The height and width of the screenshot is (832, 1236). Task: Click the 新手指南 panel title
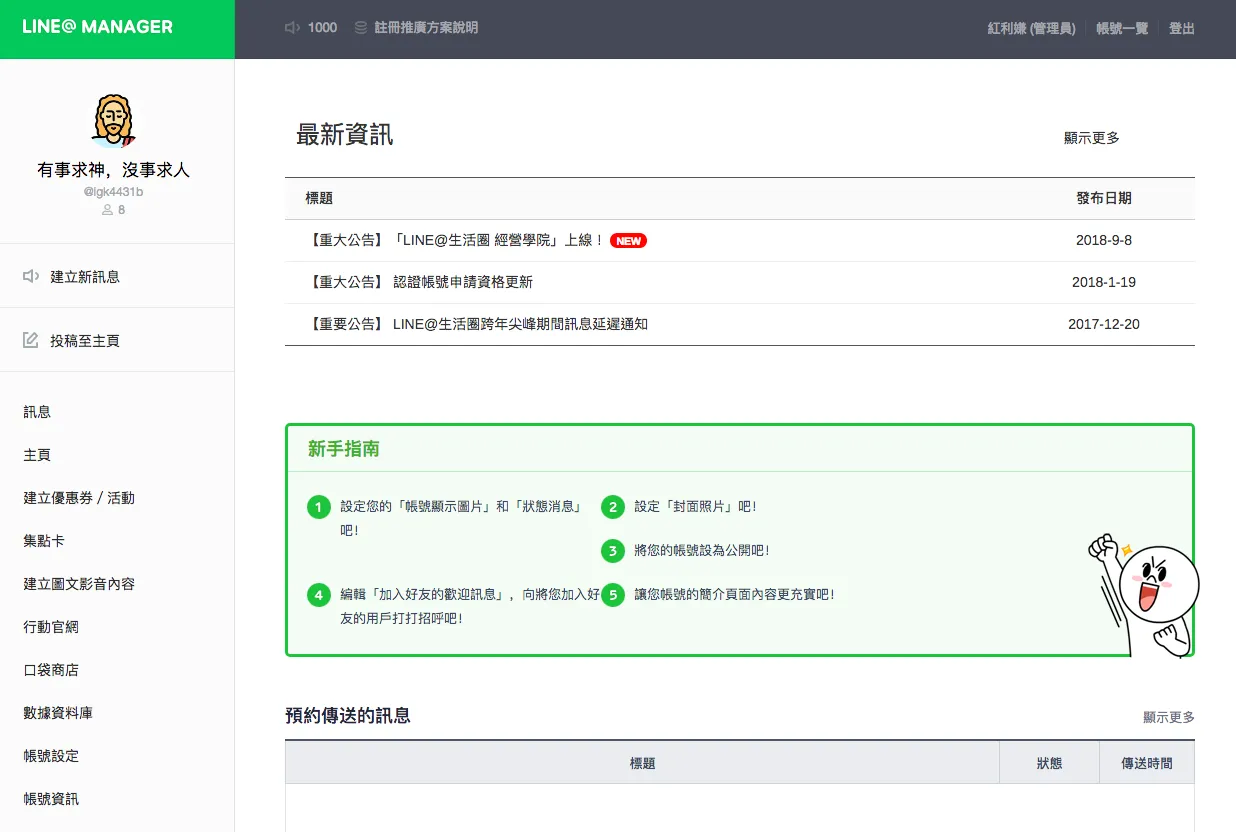(x=343, y=449)
